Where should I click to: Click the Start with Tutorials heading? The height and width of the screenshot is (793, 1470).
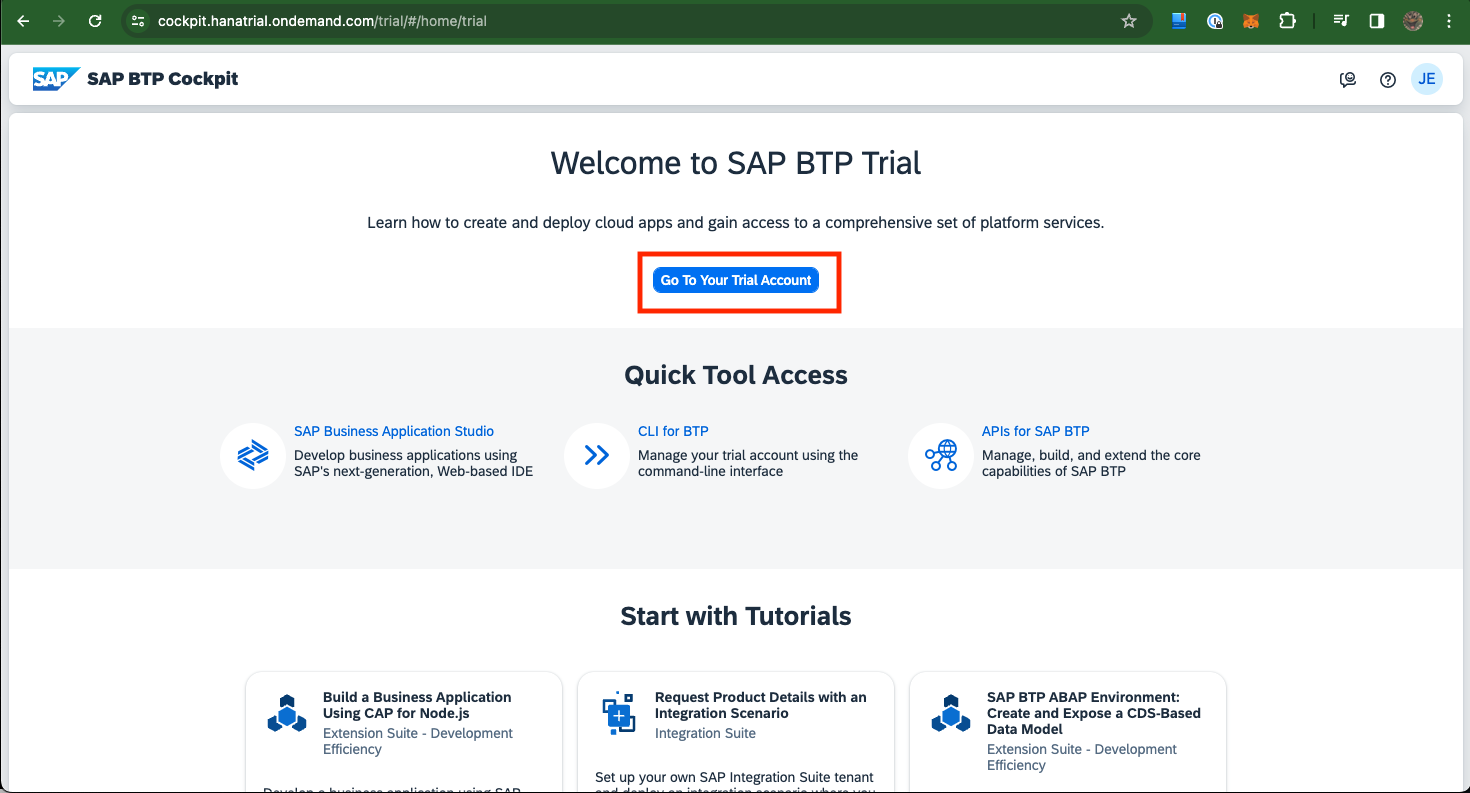(x=736, y=616)
